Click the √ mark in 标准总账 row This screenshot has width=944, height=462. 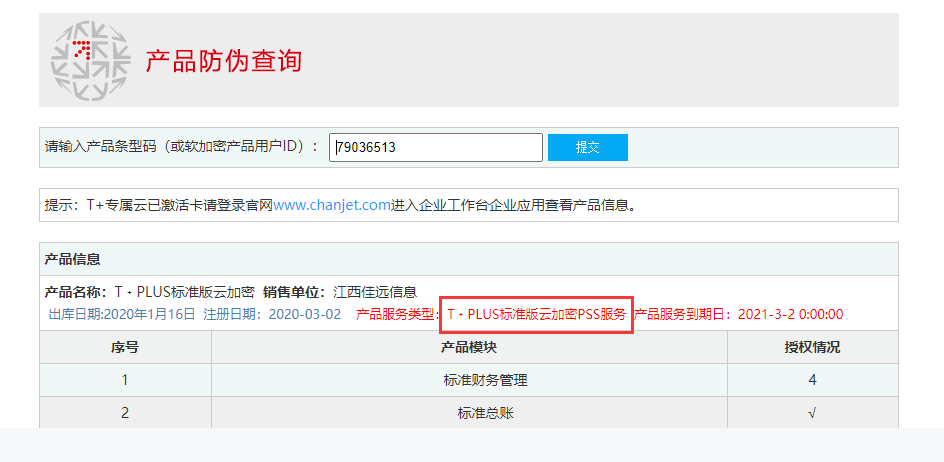pos(812,413)
